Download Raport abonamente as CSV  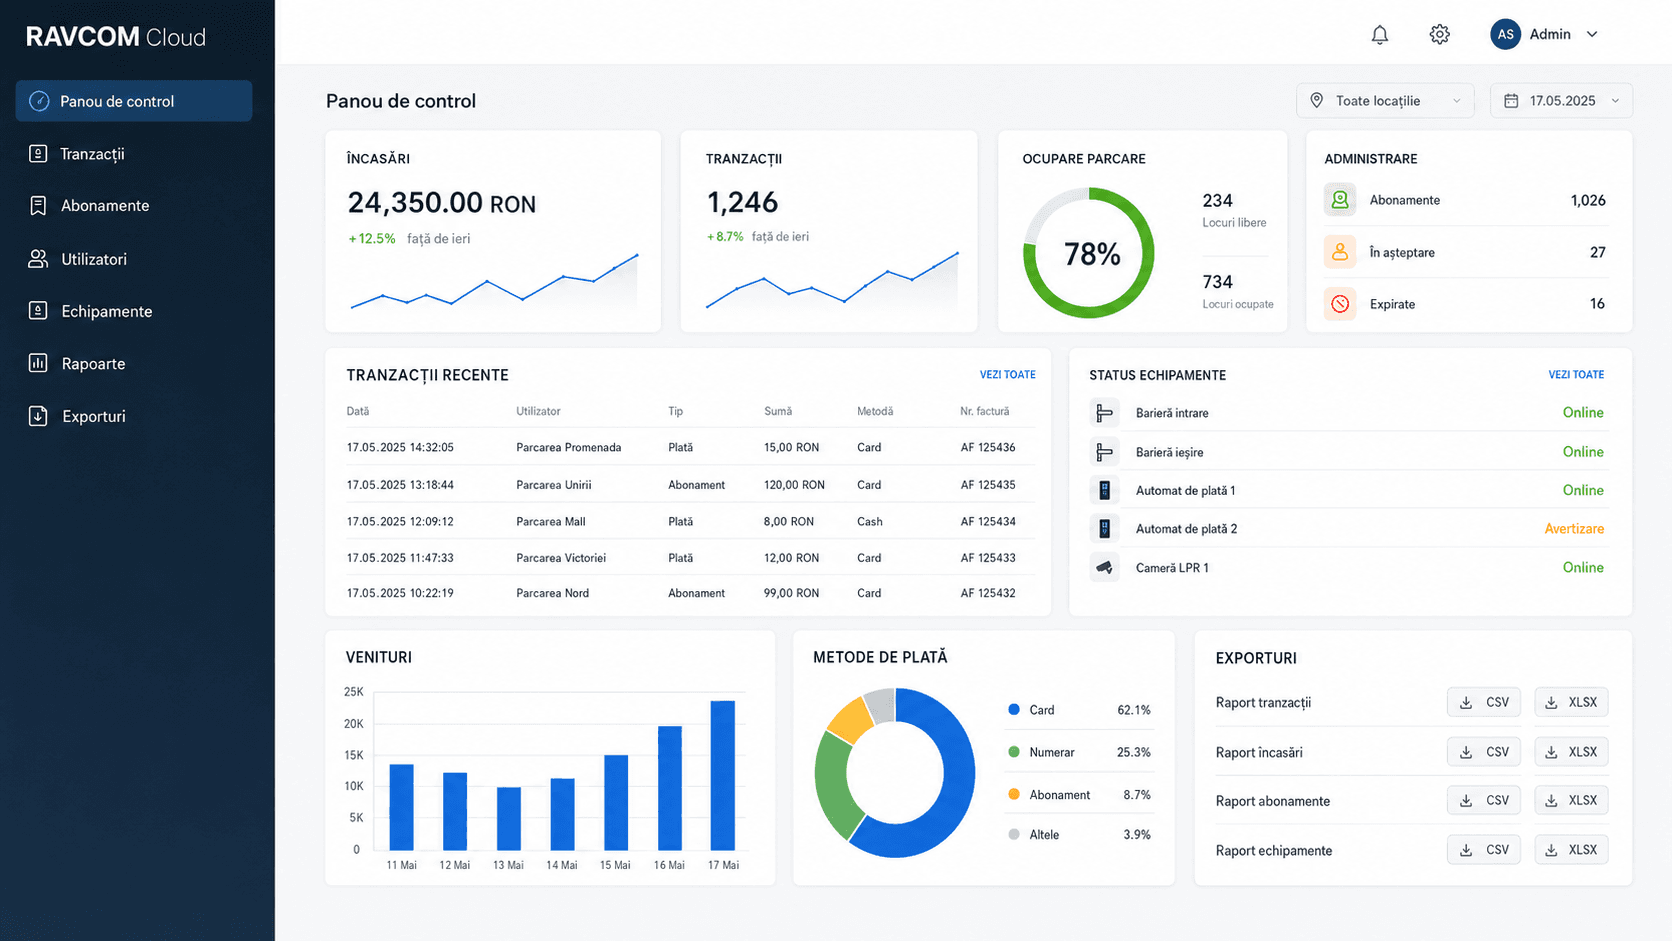(1484, 800)
